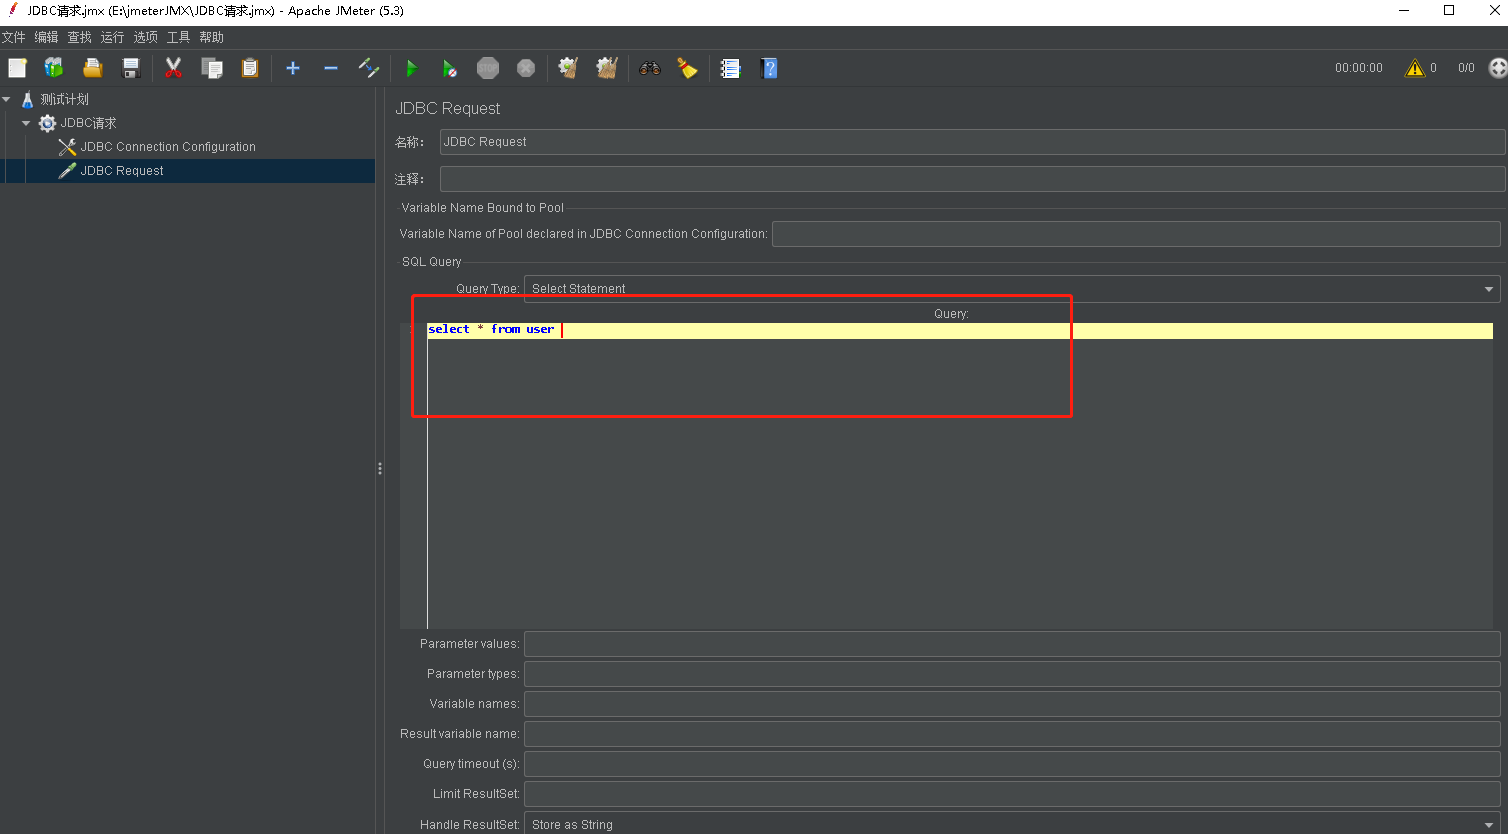Click the SQL query line 'select * from user'
The height and width of the screenshot is (834, 1508).
[491, 330]
